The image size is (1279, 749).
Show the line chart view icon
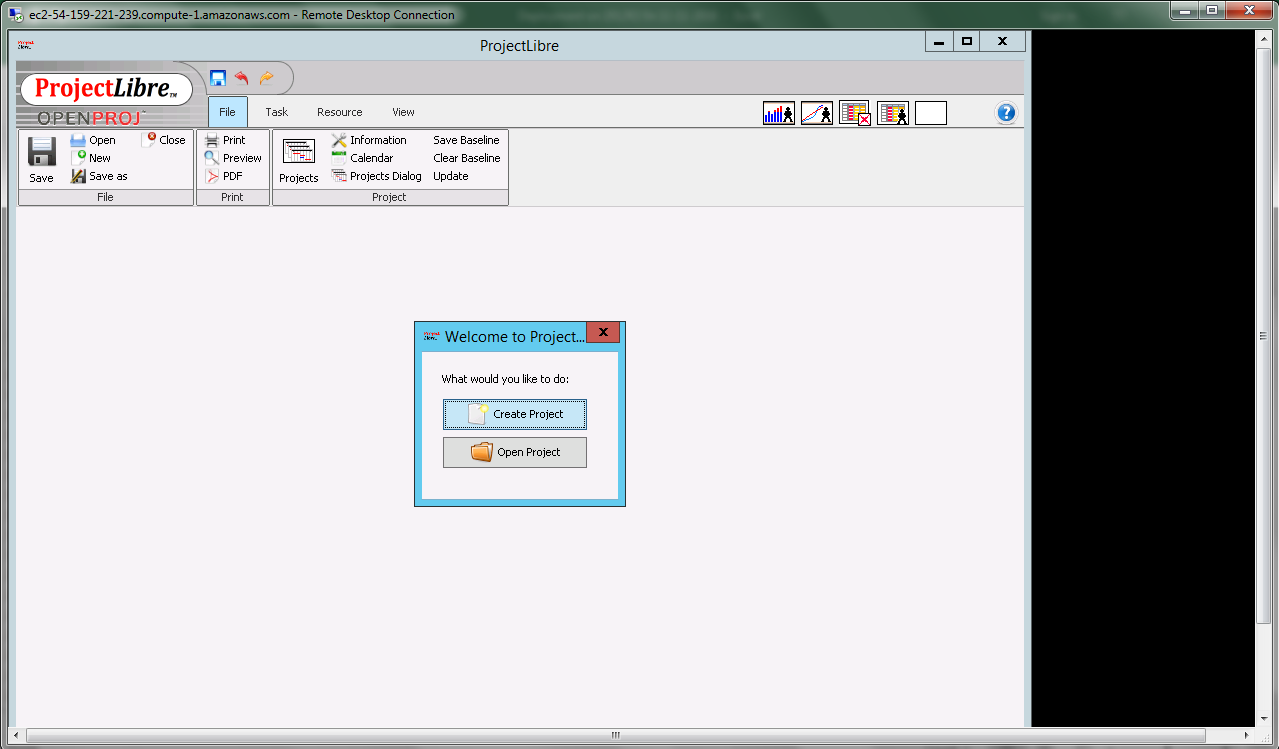coord(816,113)
